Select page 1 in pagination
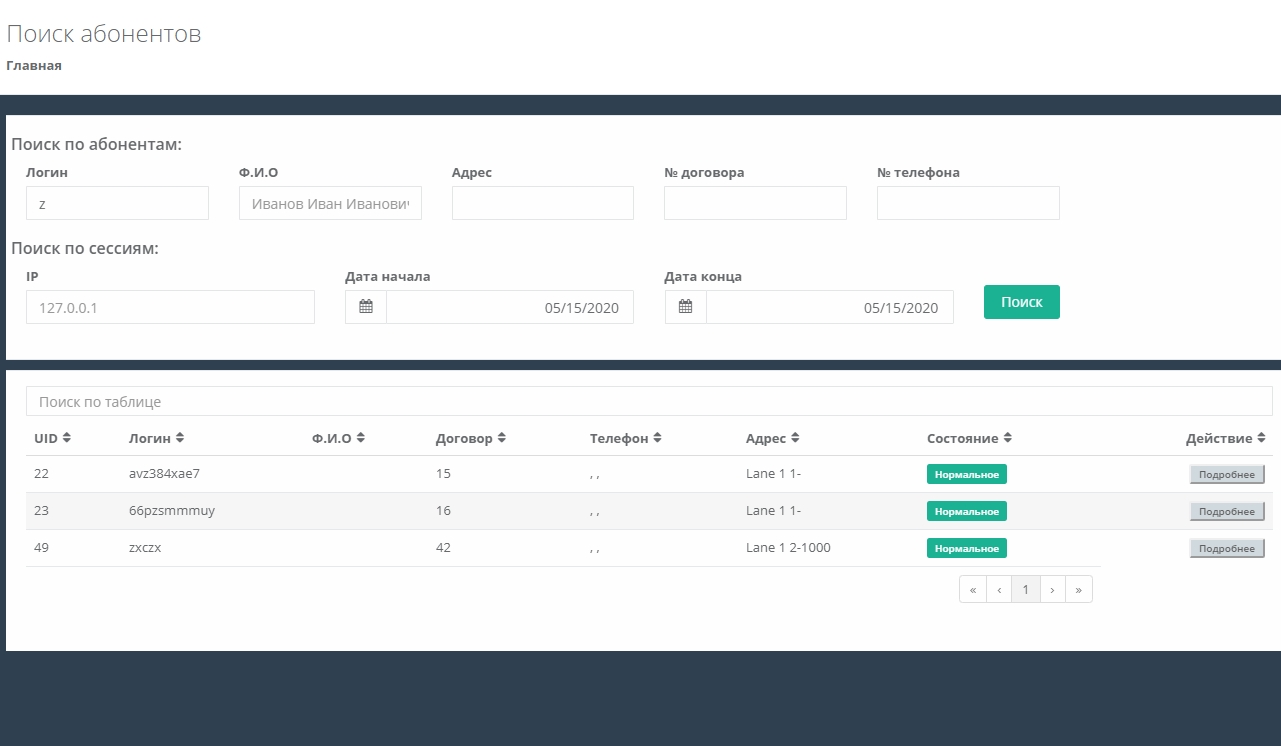1281x746 pixels. 1025,590
